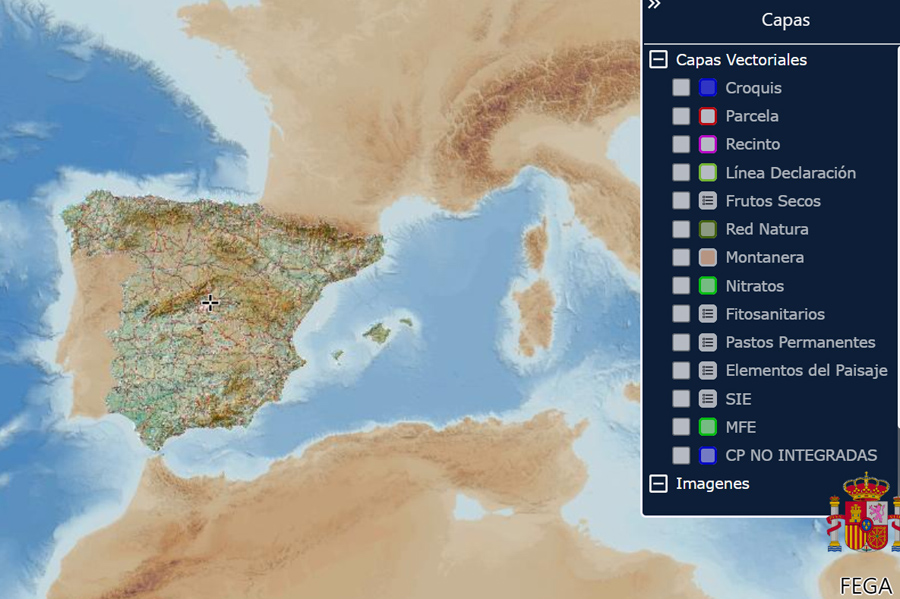
Task: Click the red Parcela layer symbol
Action: pos(708,116)
